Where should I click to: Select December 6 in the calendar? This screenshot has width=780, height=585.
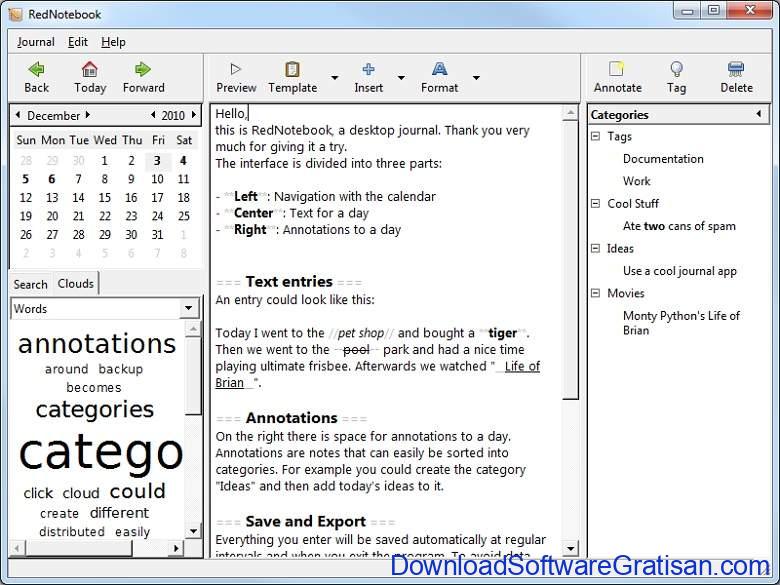52,179
